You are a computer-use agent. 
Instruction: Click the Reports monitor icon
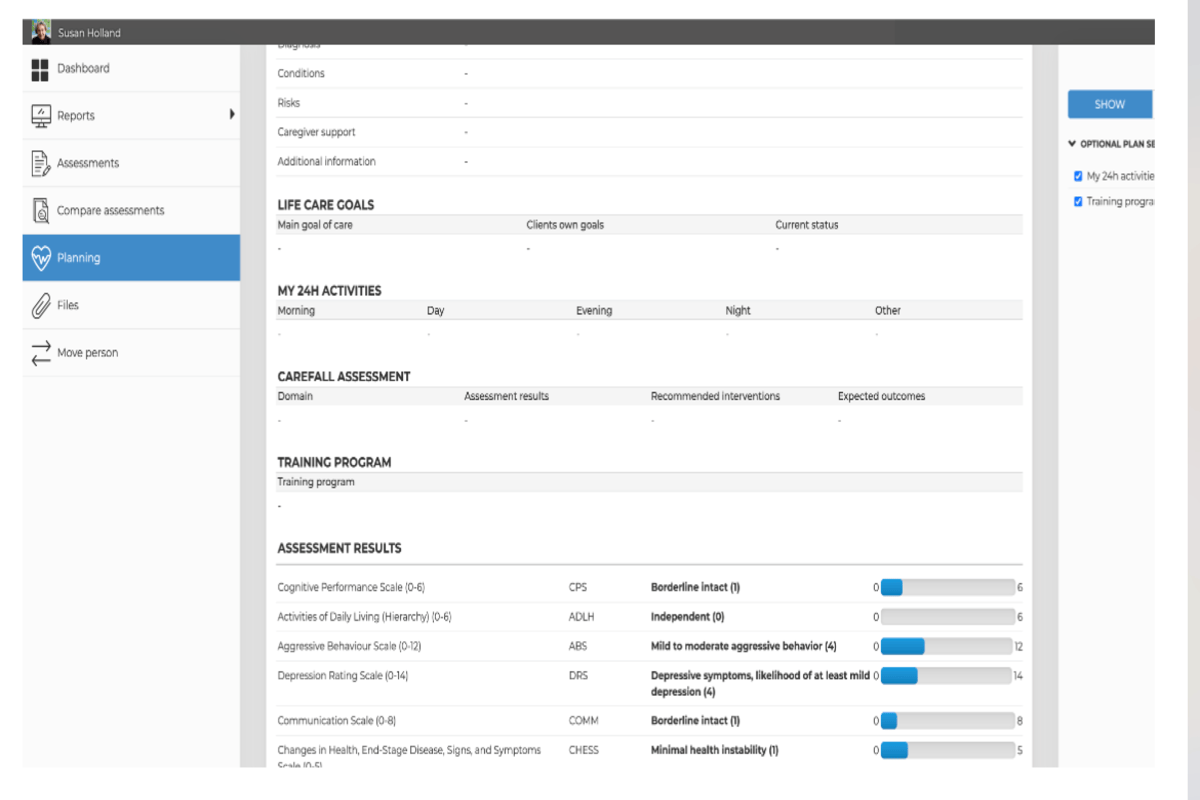[41, 116]
